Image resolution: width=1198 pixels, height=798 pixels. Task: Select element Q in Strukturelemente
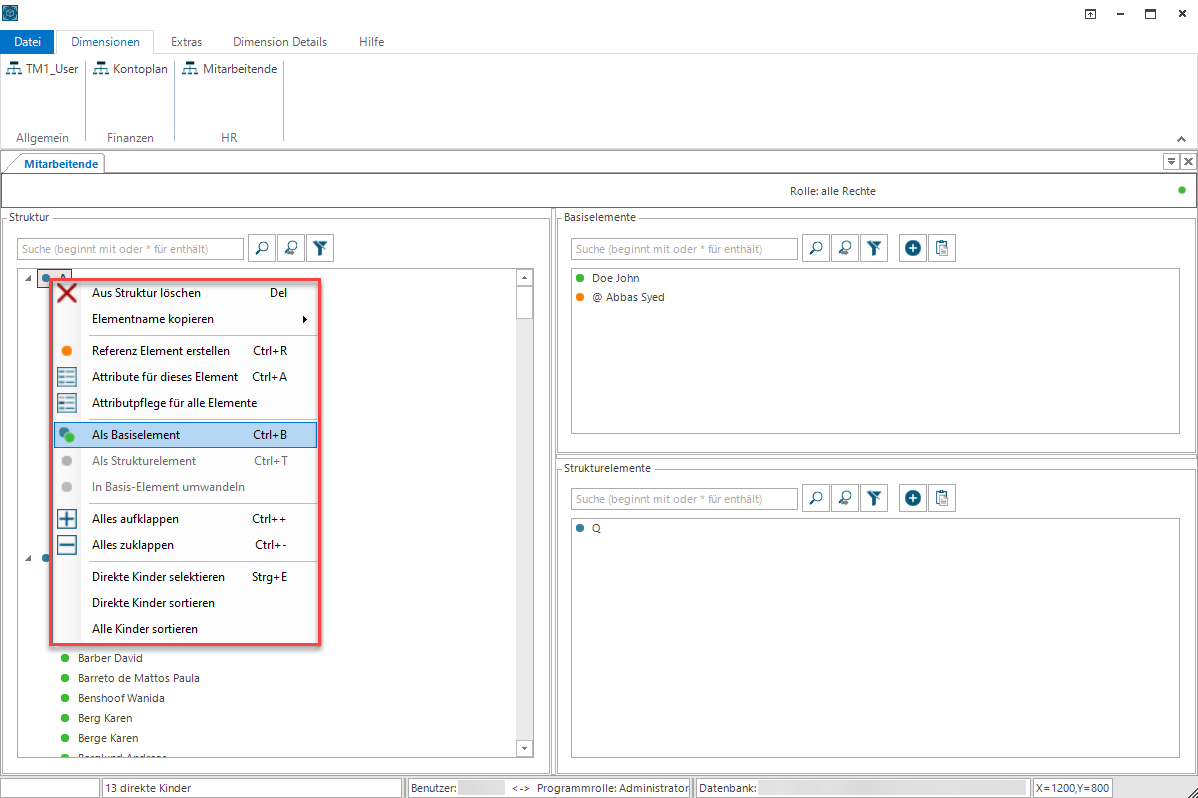pos(596,528)
